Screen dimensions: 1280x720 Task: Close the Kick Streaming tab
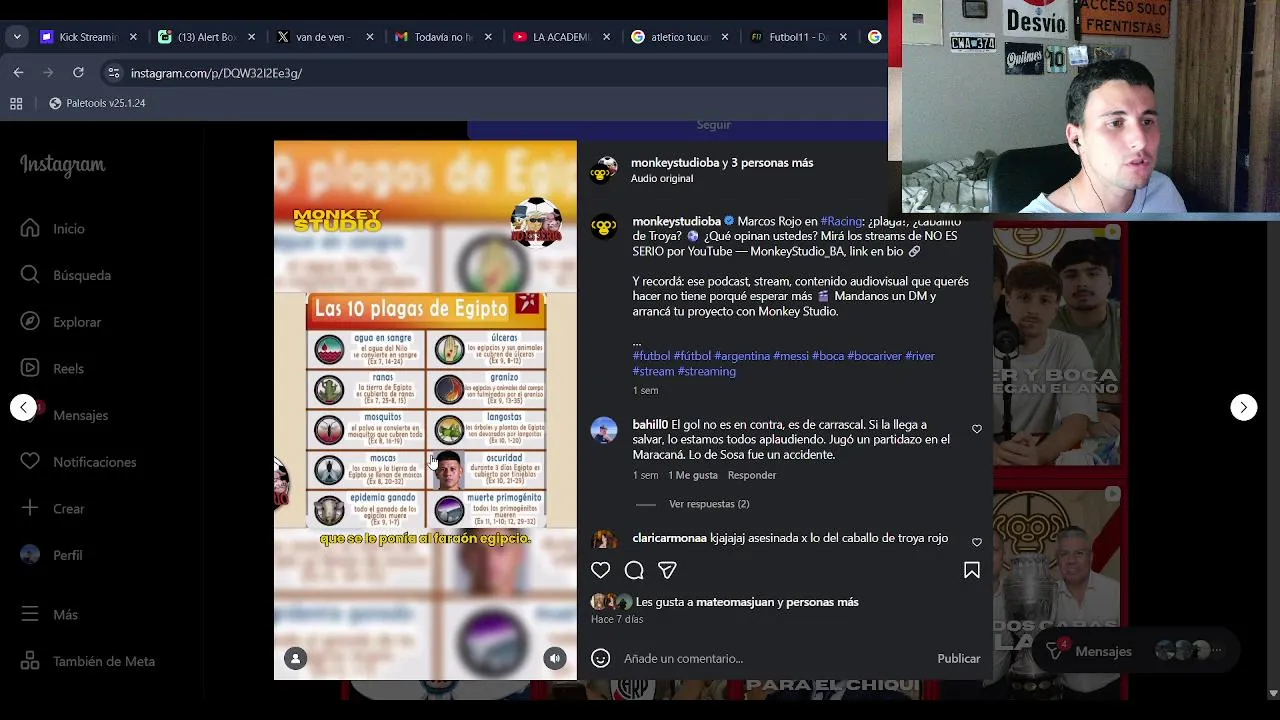(x=133, y=37)
